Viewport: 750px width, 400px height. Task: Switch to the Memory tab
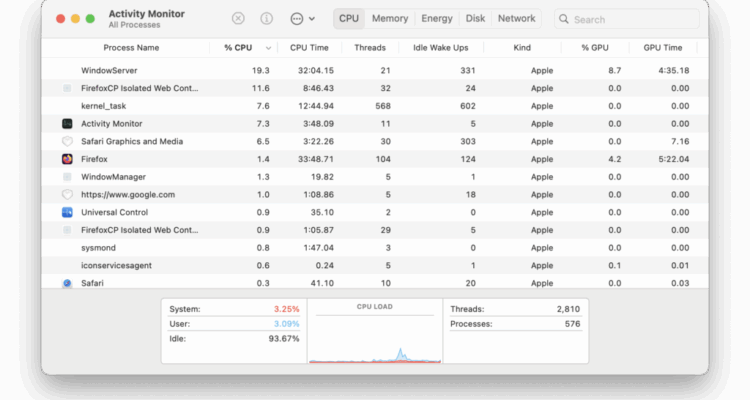[x=390, y=19]
